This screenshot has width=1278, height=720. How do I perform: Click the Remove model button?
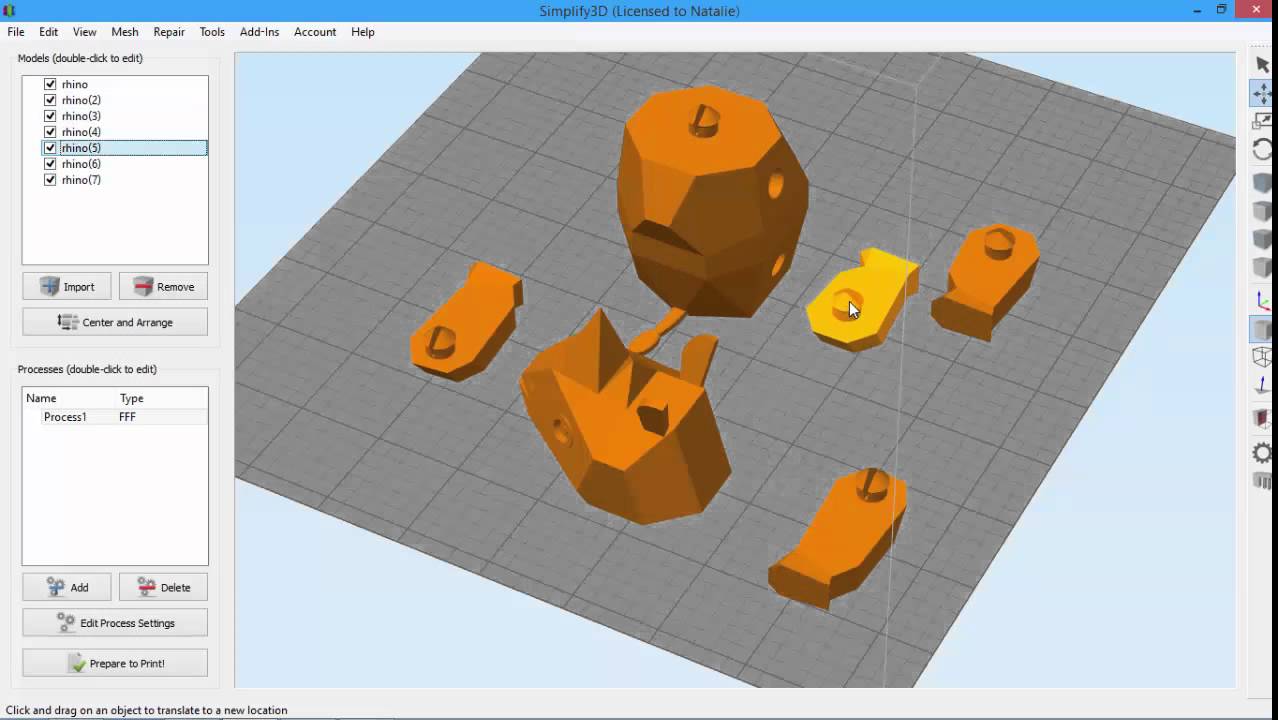point(163,286)
